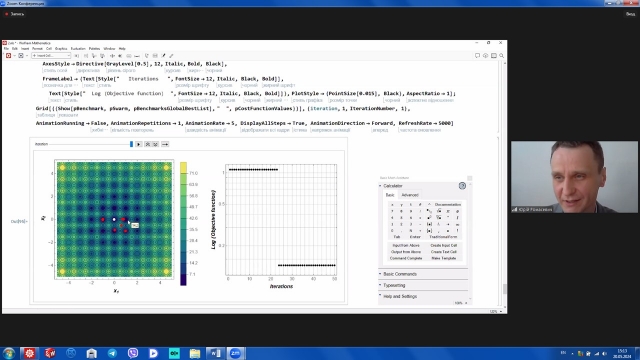Open Telegram from the taskbar
Image resolution: width=640 pixels, height=360 pixels.
tap(112, 353)
